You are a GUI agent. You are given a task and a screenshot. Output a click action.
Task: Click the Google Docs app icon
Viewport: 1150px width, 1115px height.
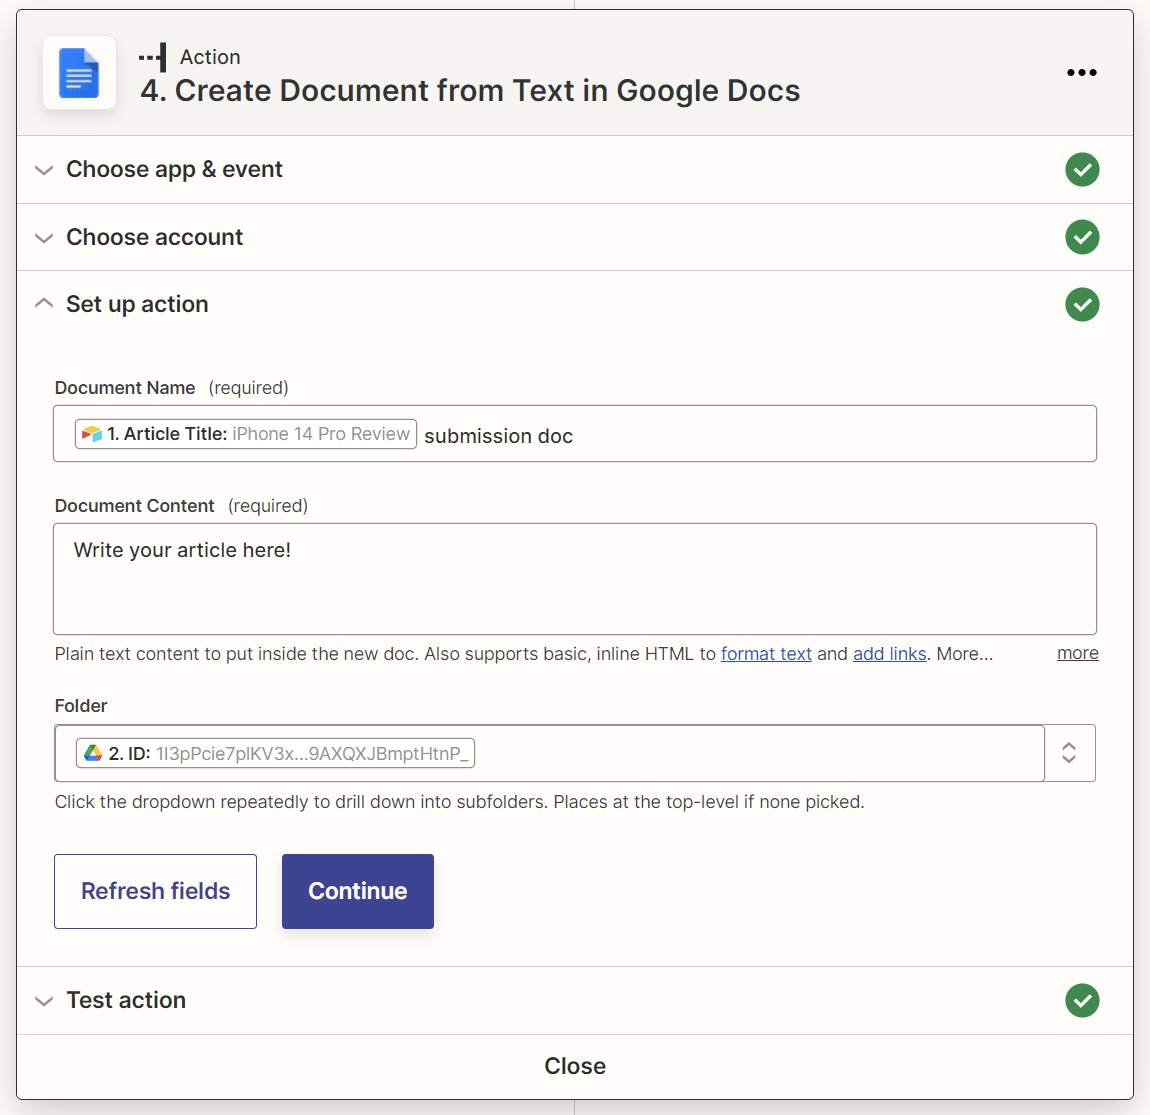coord(79,72)
